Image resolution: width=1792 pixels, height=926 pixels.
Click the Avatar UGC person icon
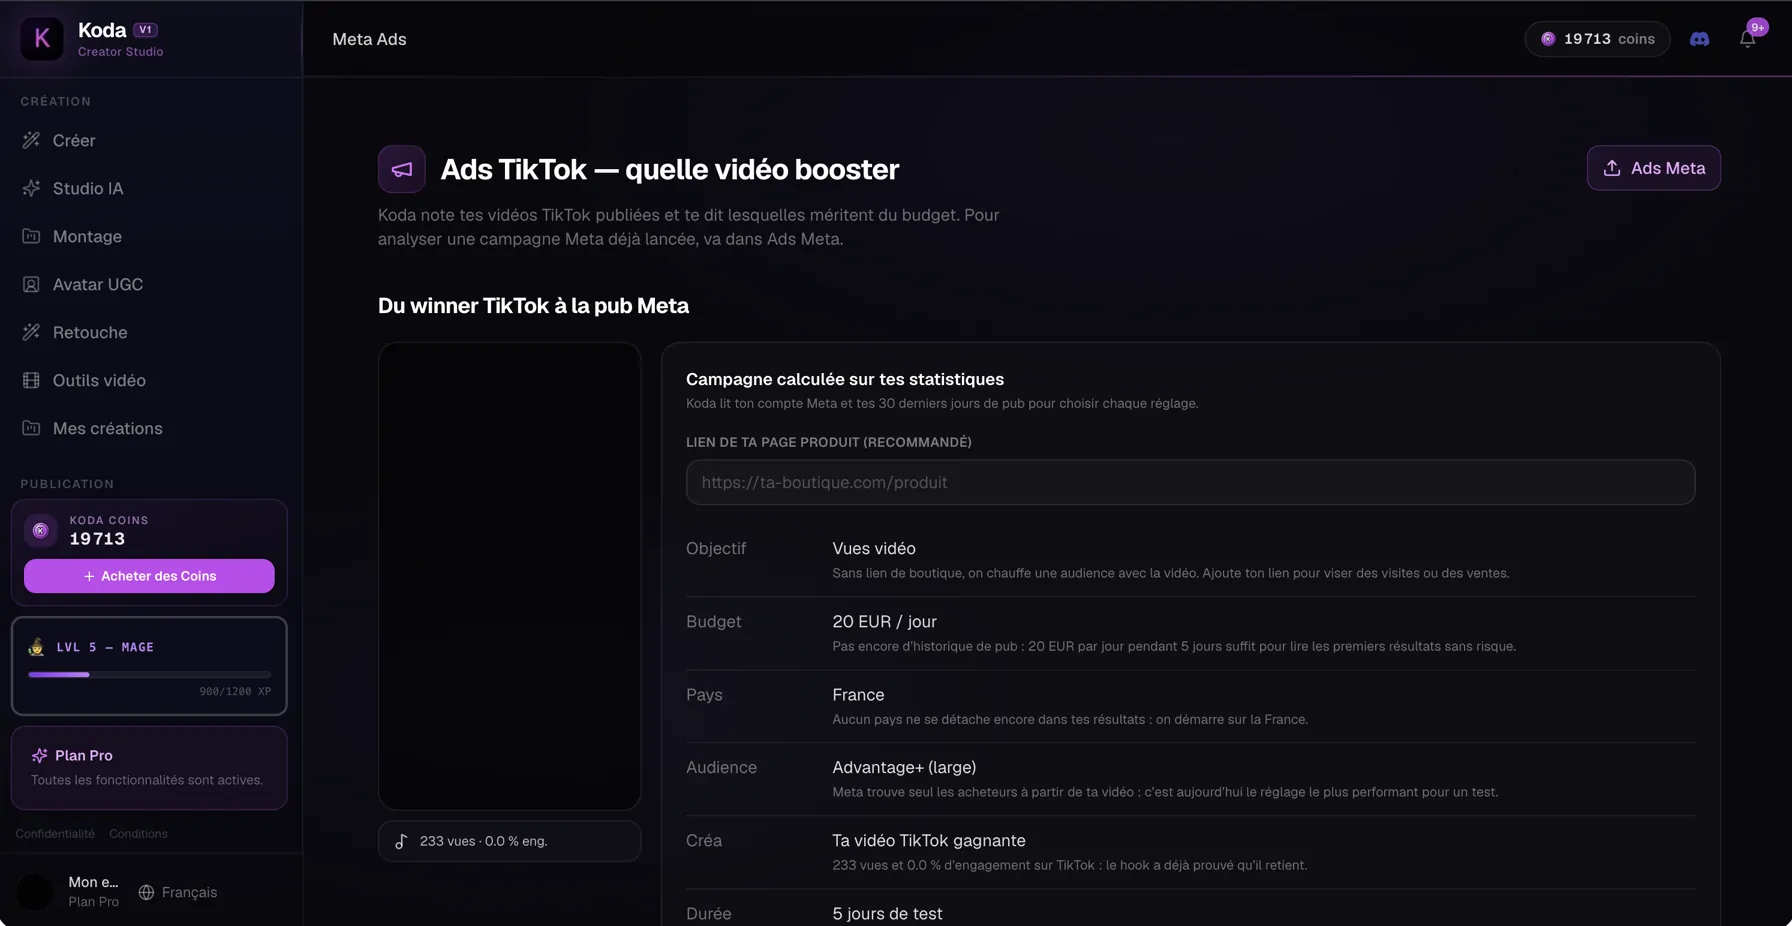31,284
